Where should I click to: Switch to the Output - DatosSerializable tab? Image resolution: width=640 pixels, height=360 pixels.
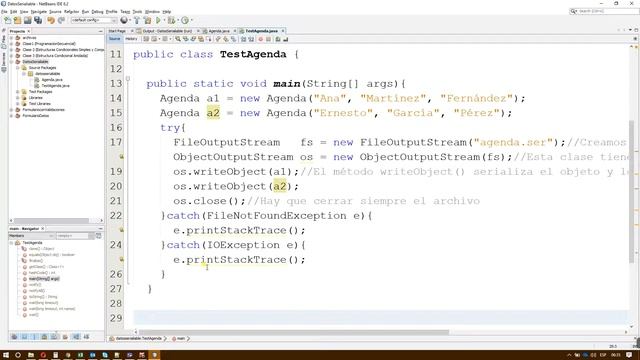click(167, 31)
